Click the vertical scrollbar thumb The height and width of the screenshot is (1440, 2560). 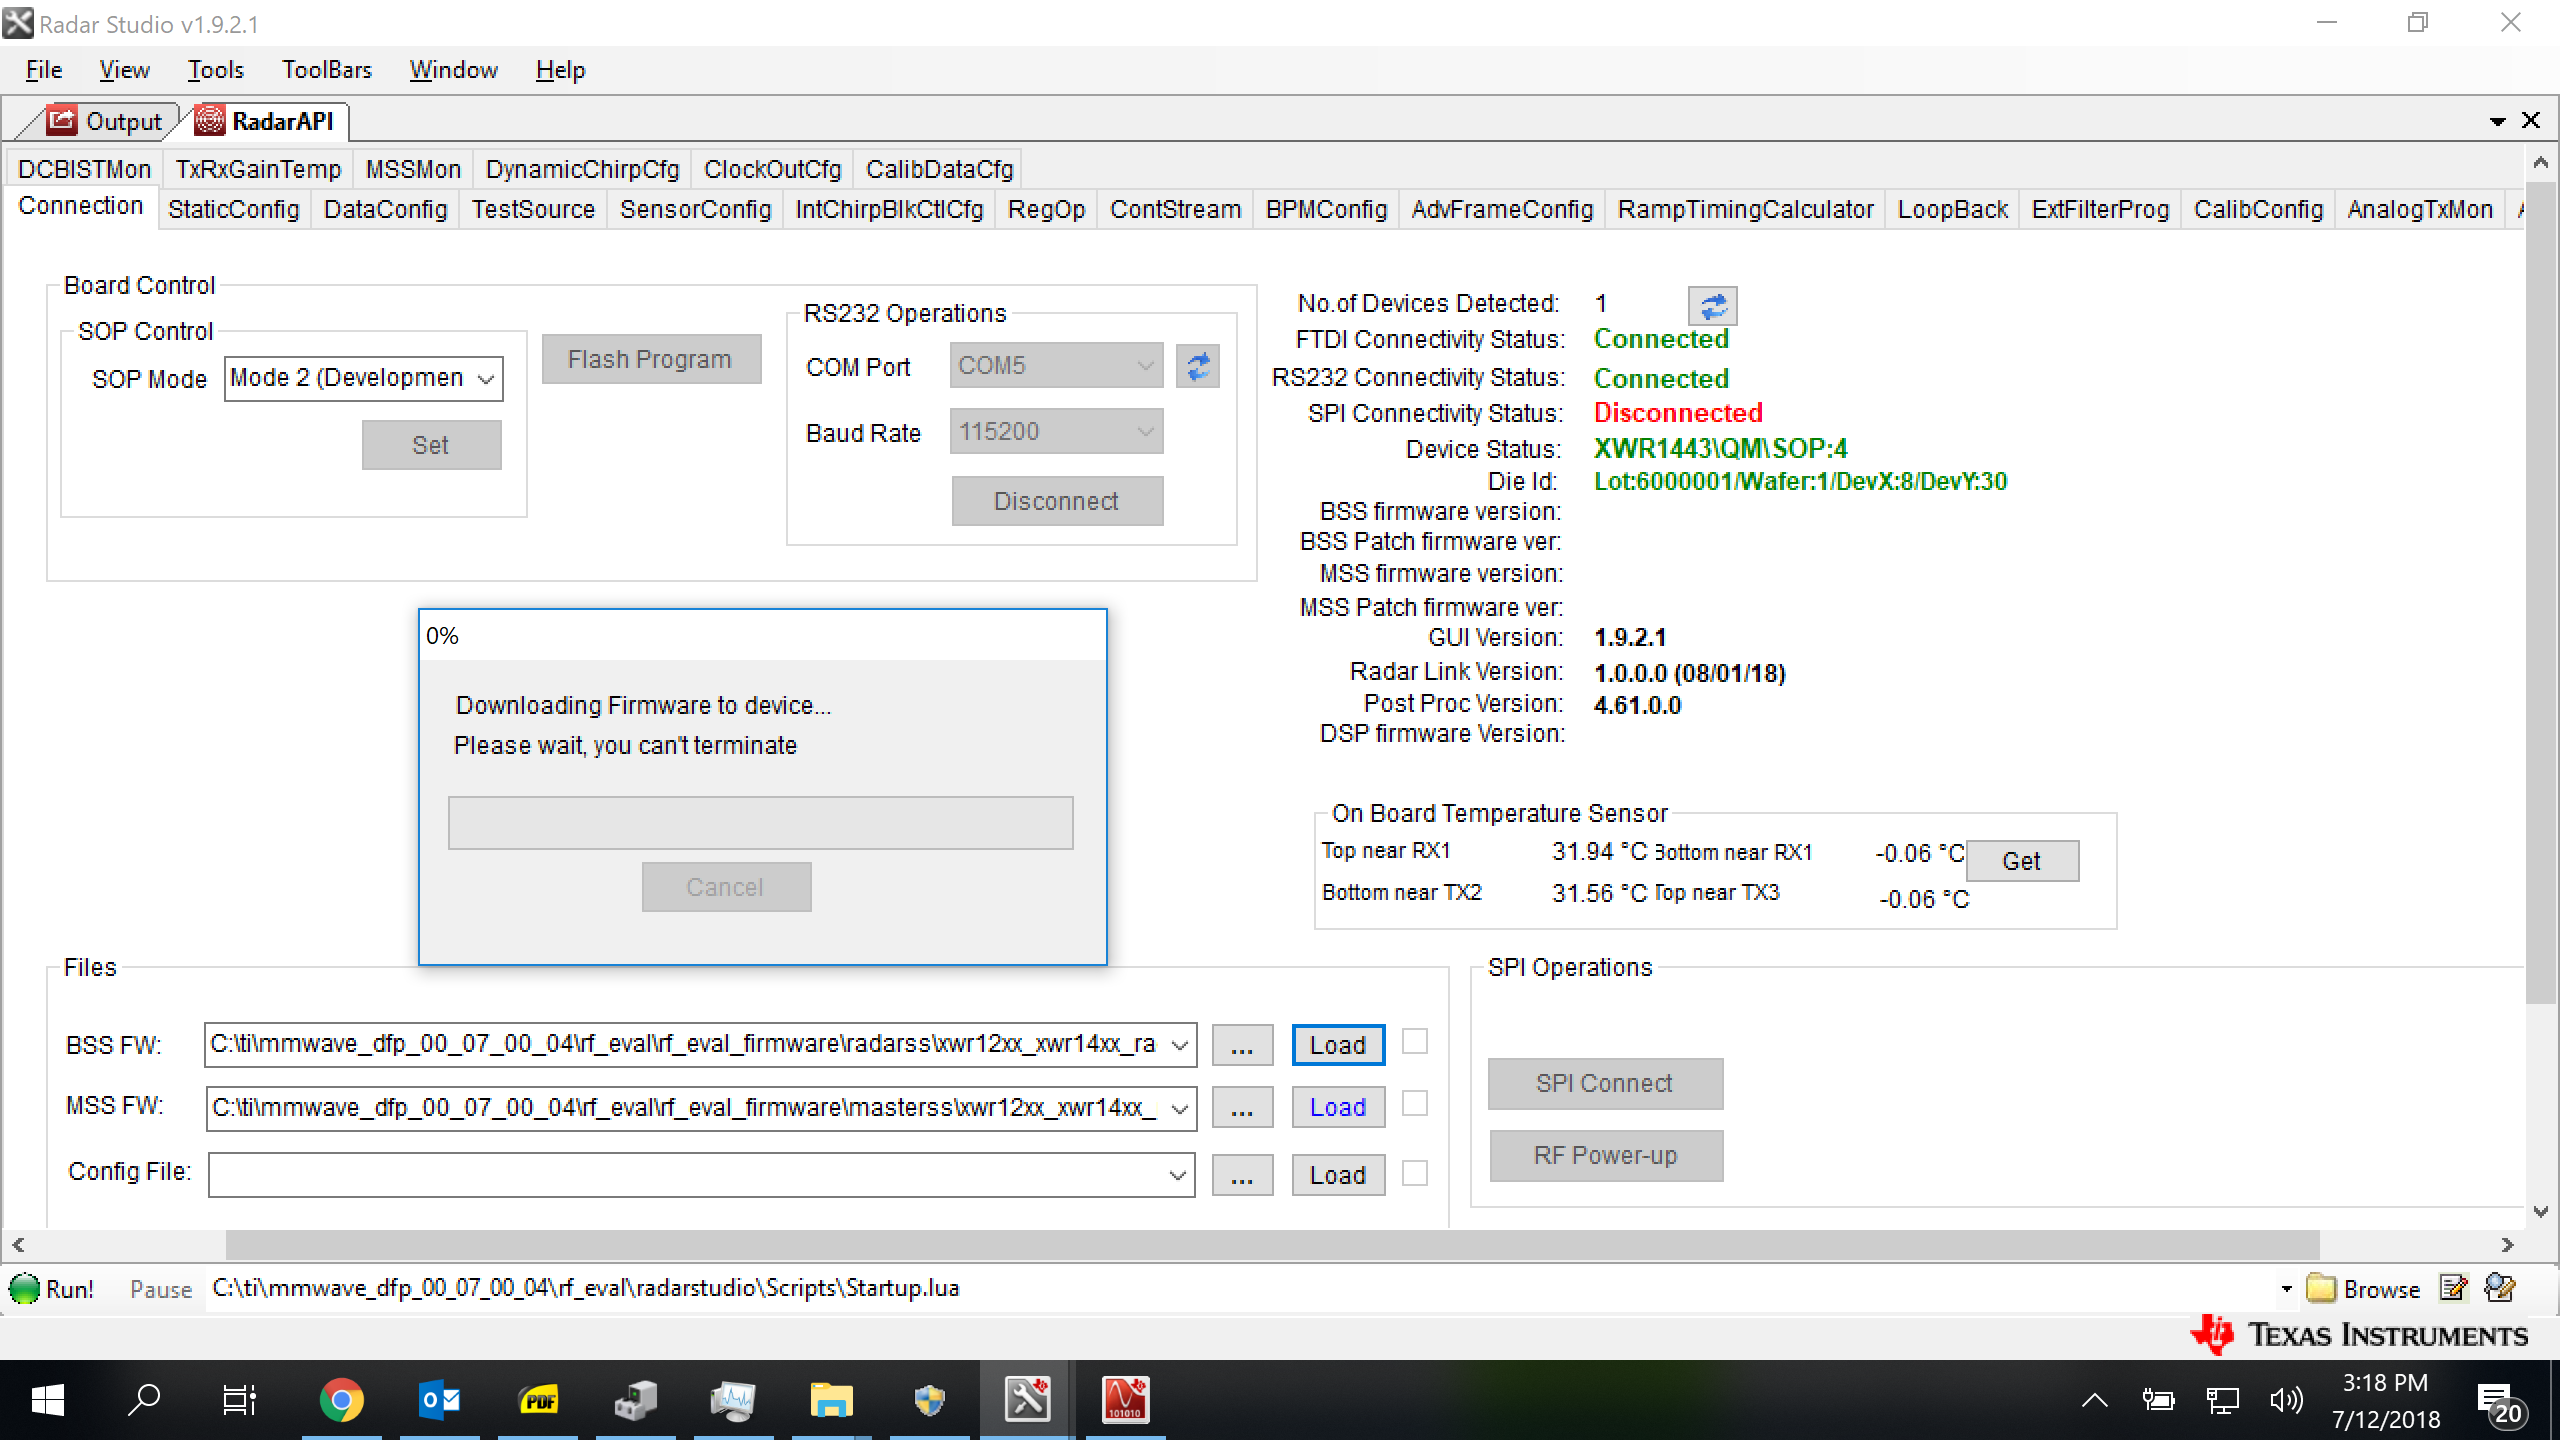pos(2540,592)
